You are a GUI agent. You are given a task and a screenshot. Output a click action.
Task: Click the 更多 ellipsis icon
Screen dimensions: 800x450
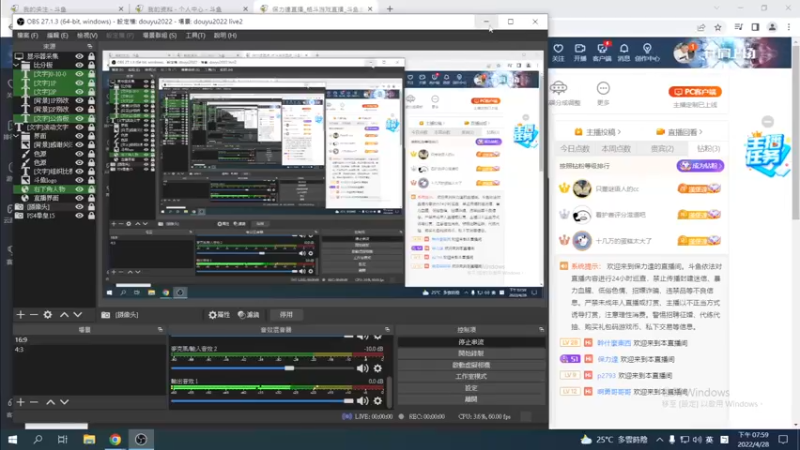coord(603,88)
